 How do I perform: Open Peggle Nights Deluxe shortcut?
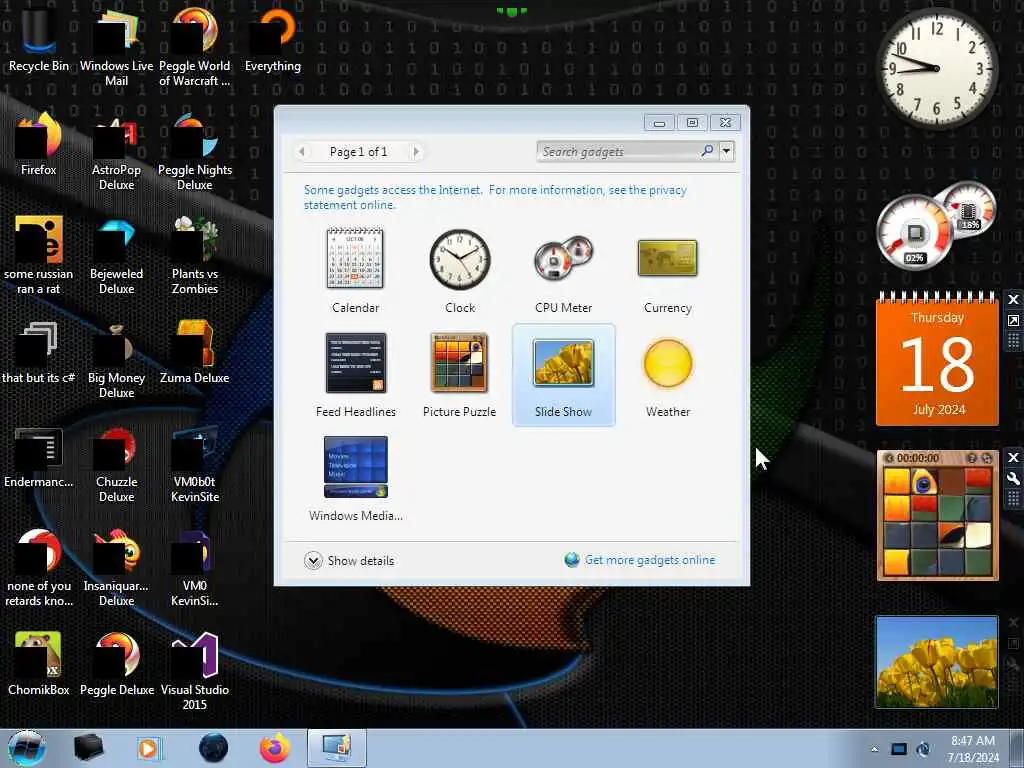(x=195, y=152)
